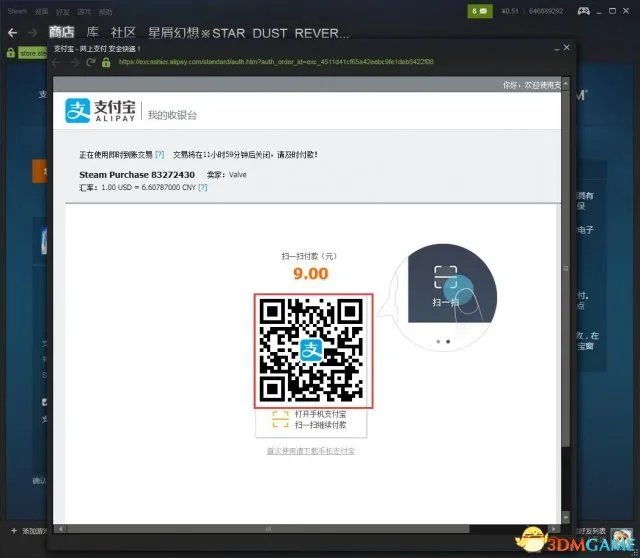Image resolution: width=640 pixels, height=558 pixels.
Task: Minimize the Alipay popup window
Action: coord(556,49)
